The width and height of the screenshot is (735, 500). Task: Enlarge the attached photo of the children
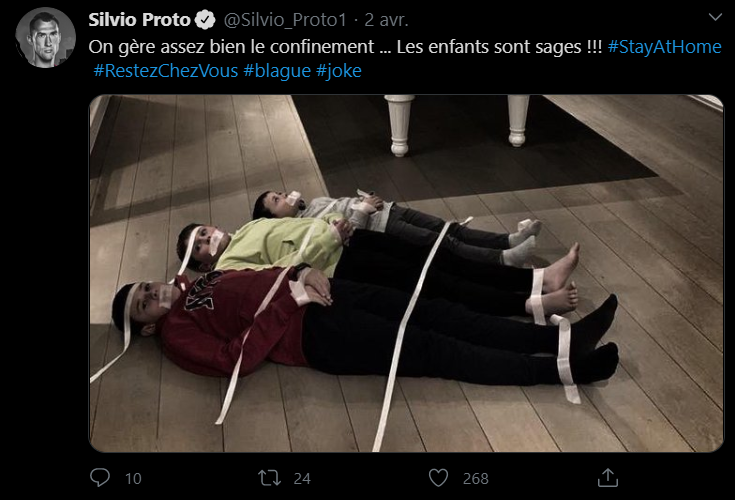tap(406, 274)
